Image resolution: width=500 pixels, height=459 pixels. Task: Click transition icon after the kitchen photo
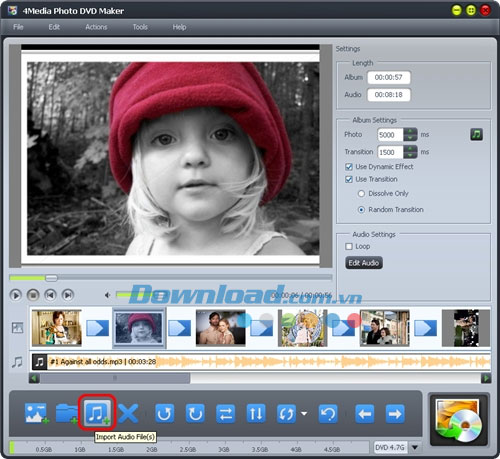pyautogui.click(x=98, y=328)
